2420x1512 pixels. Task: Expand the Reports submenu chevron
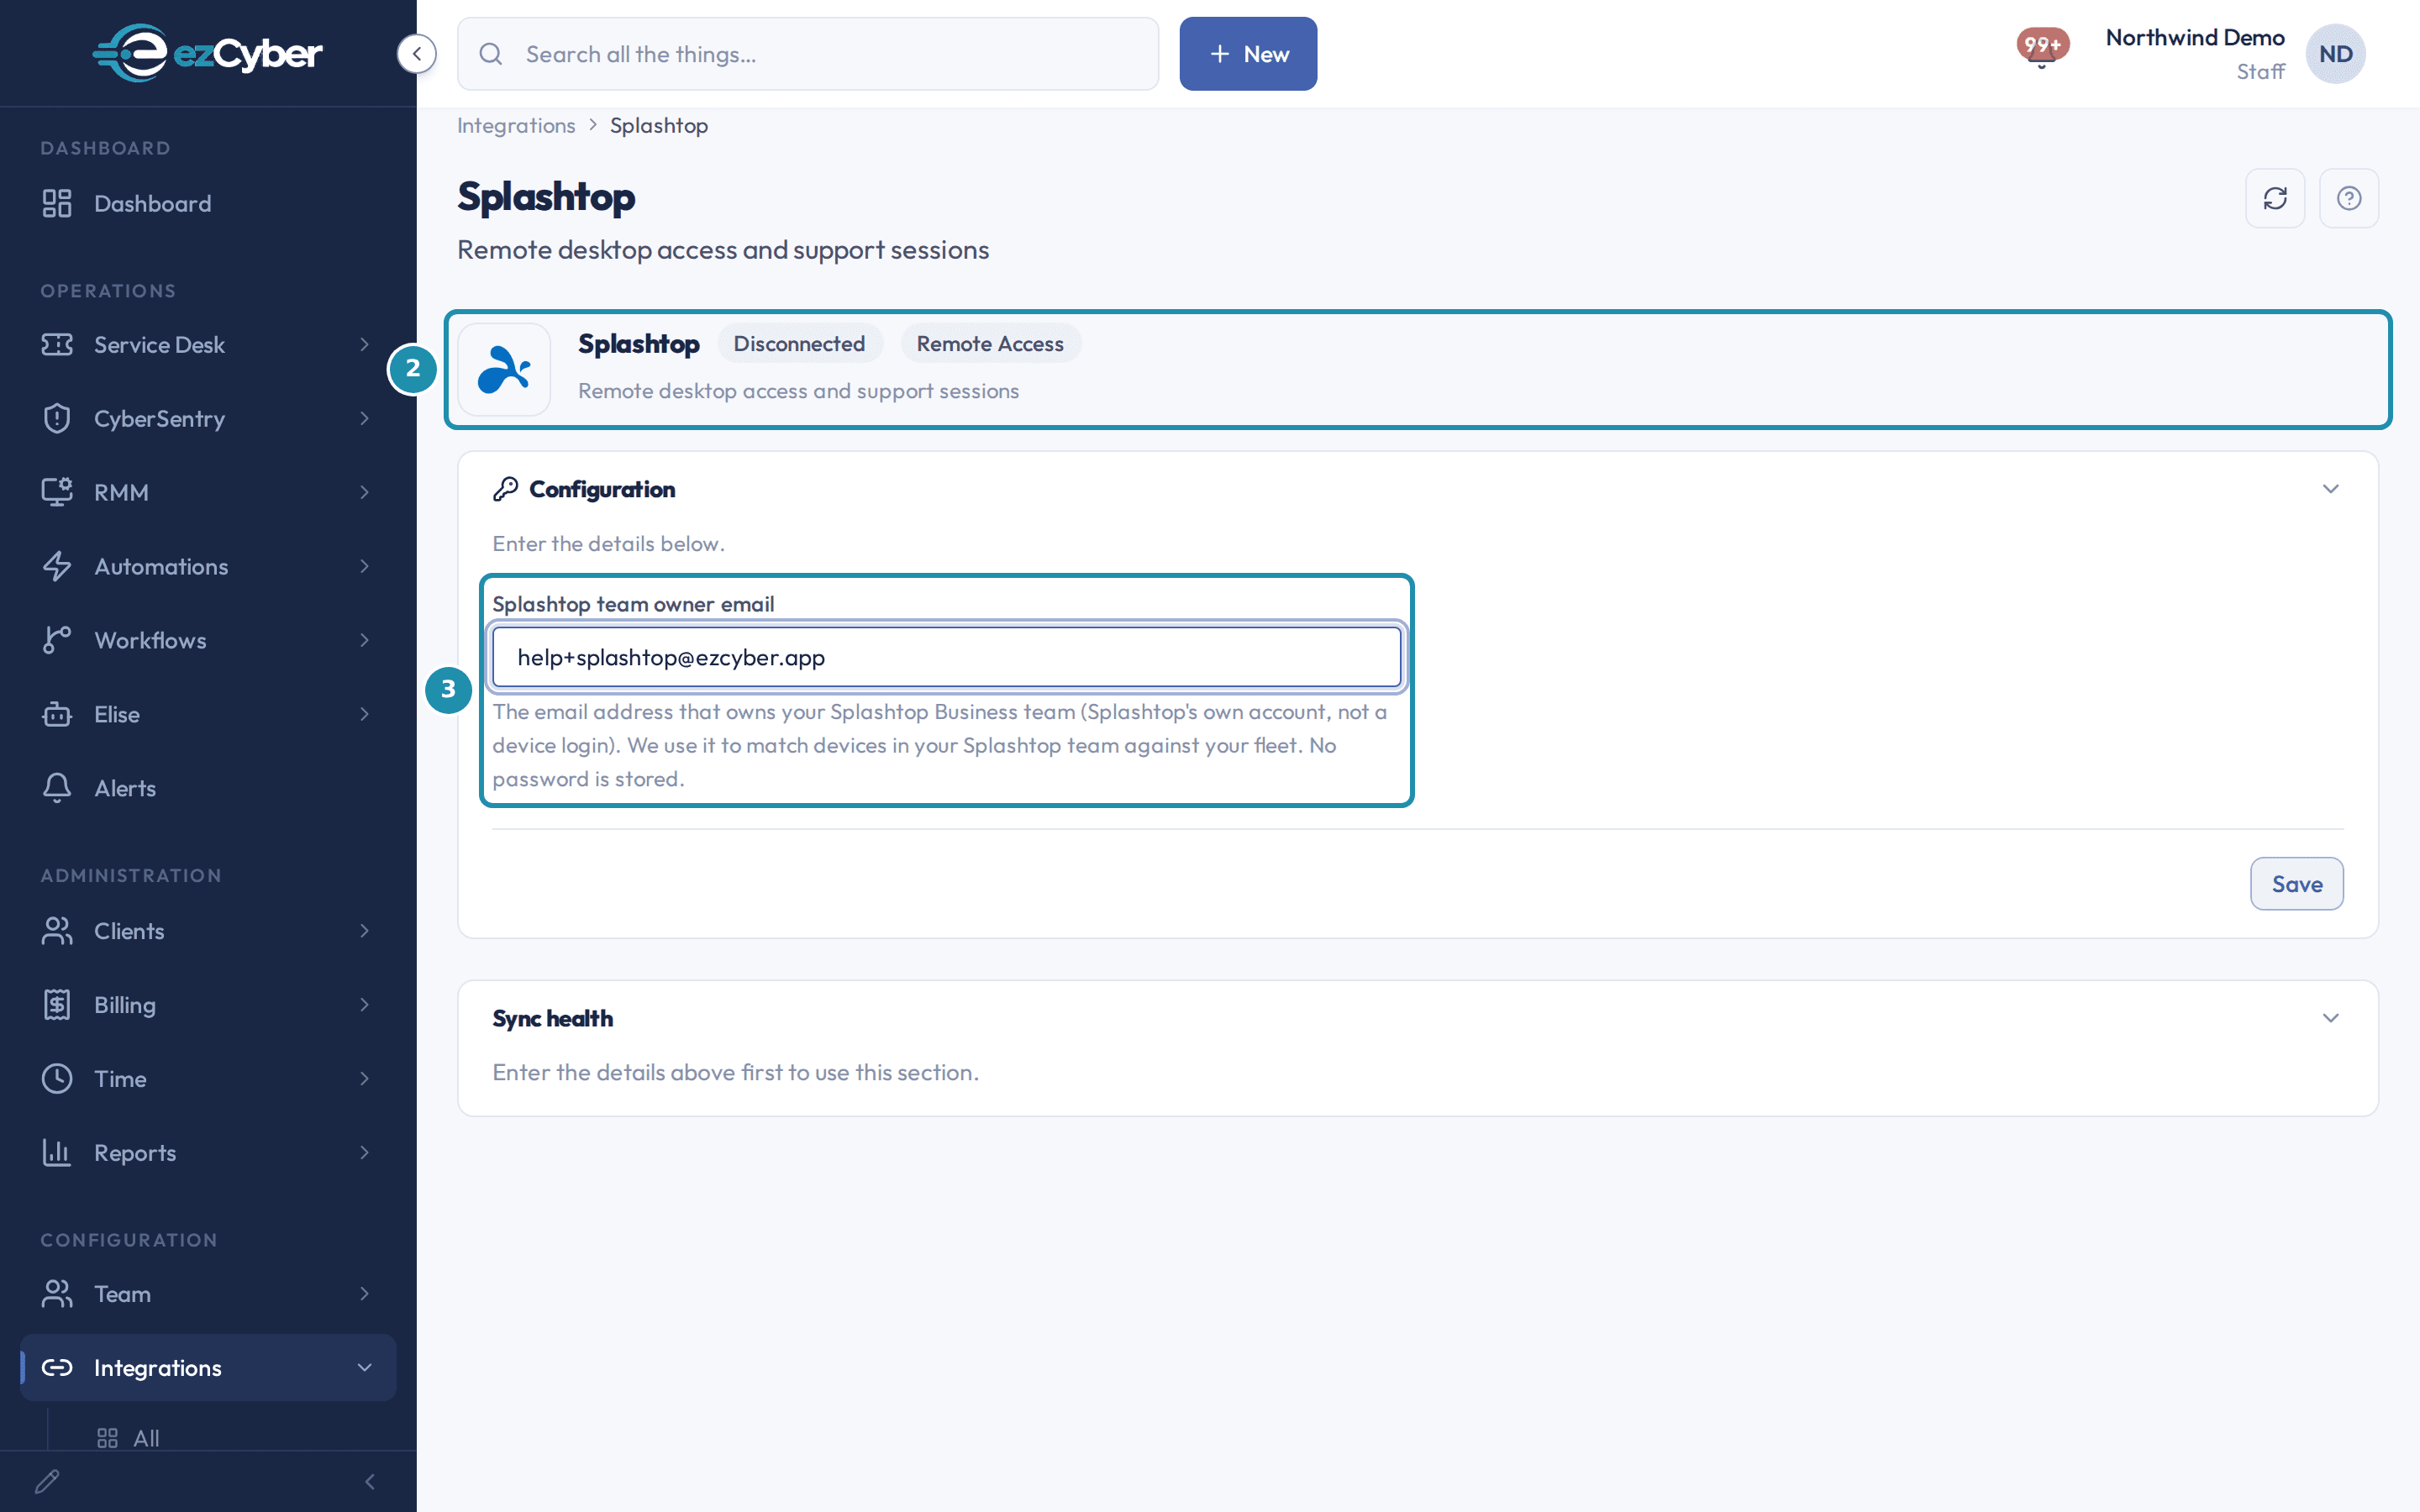tap(364, 1153)
